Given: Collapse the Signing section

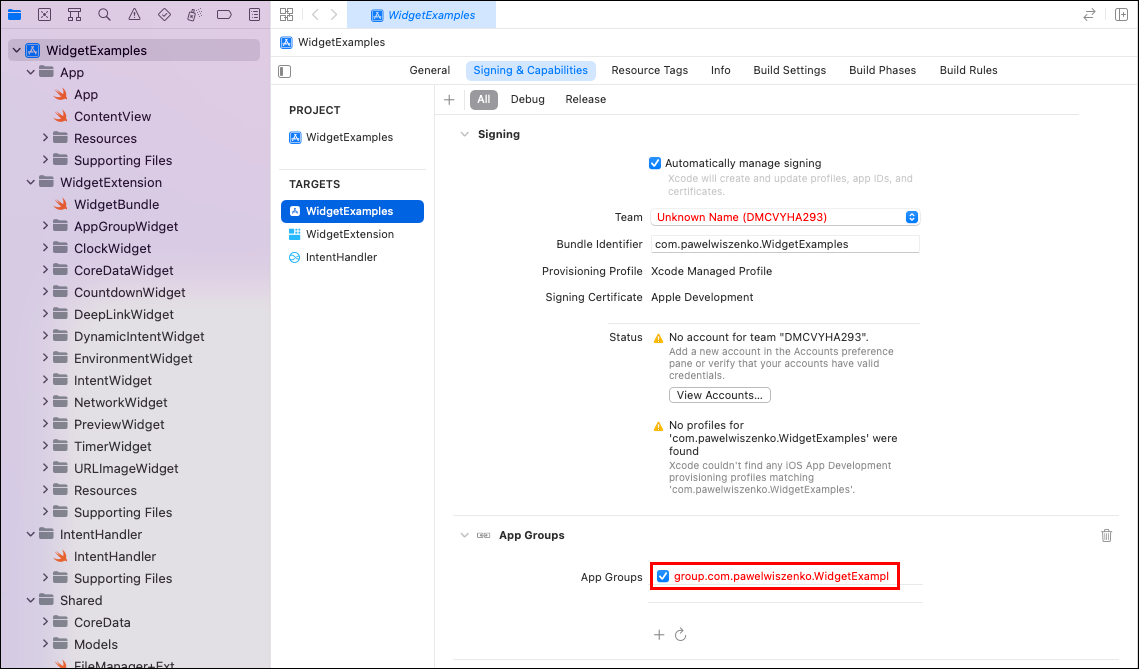Looking at the screenshot, I should tap(464, 134).
